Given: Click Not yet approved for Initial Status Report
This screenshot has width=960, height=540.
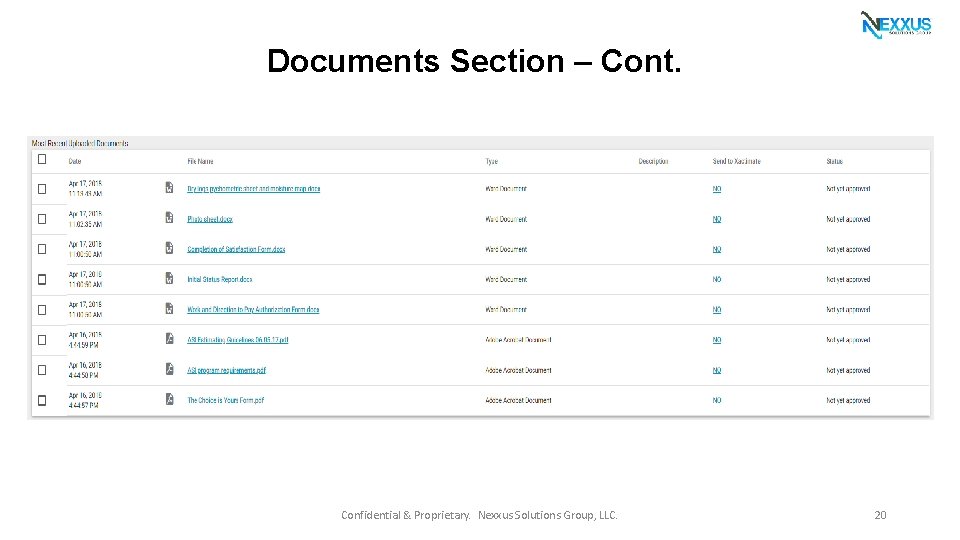Looking at the screenshot, I should pos(848,279).
